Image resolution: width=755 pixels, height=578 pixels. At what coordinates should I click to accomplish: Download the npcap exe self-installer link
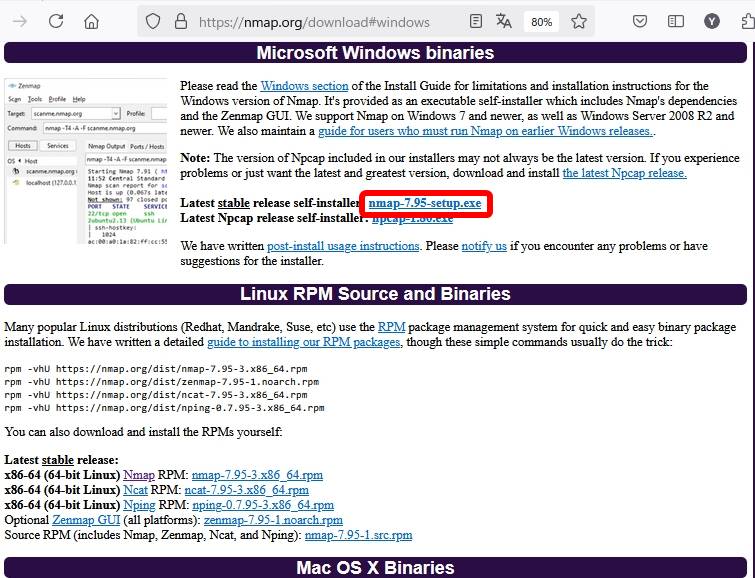tap(413, 218)
